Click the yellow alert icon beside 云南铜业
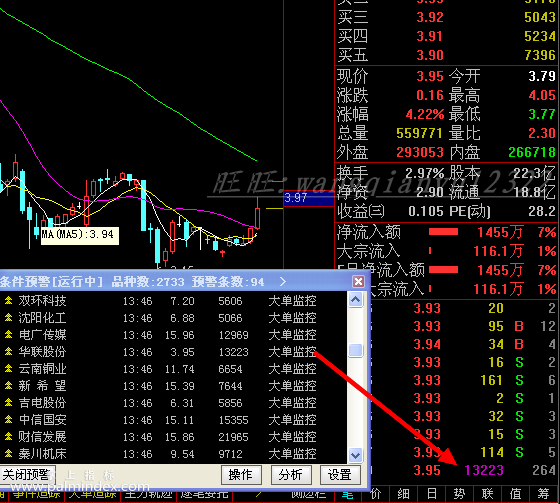This screenshot has height=504, width=560. pyautogui.click(x=8, y=369)
